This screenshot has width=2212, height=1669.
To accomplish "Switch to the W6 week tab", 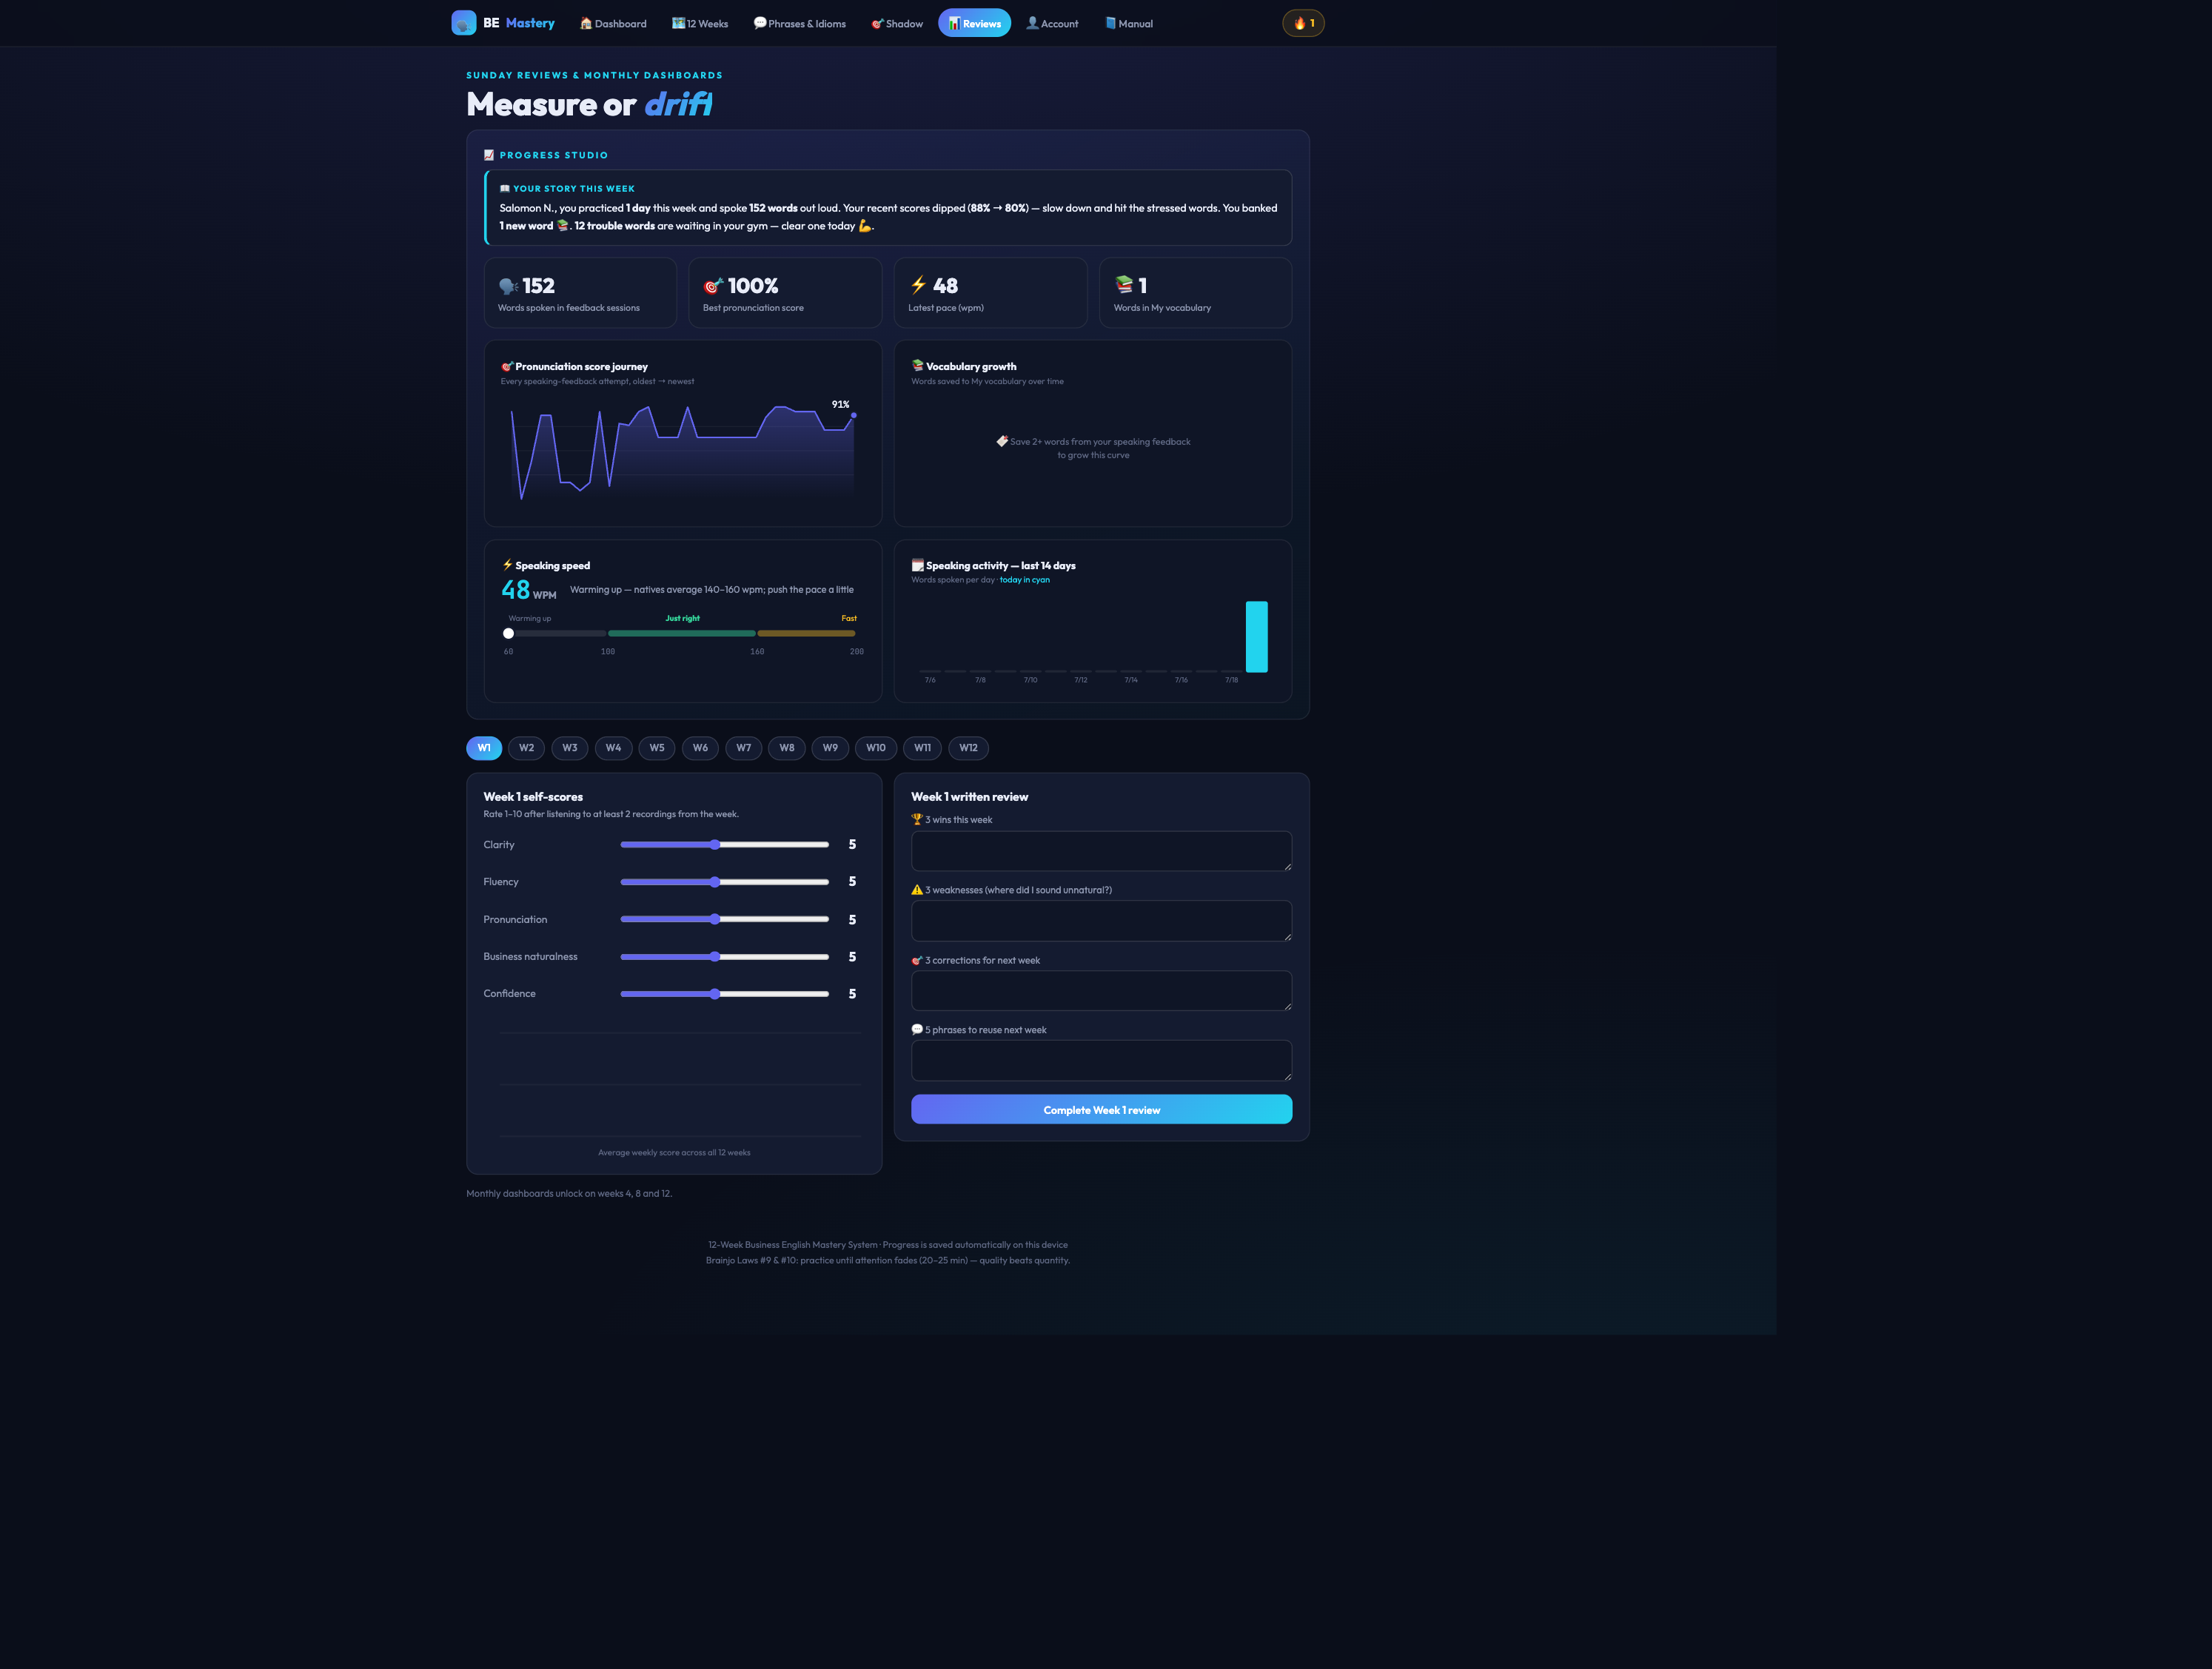I will click(700, 748).
